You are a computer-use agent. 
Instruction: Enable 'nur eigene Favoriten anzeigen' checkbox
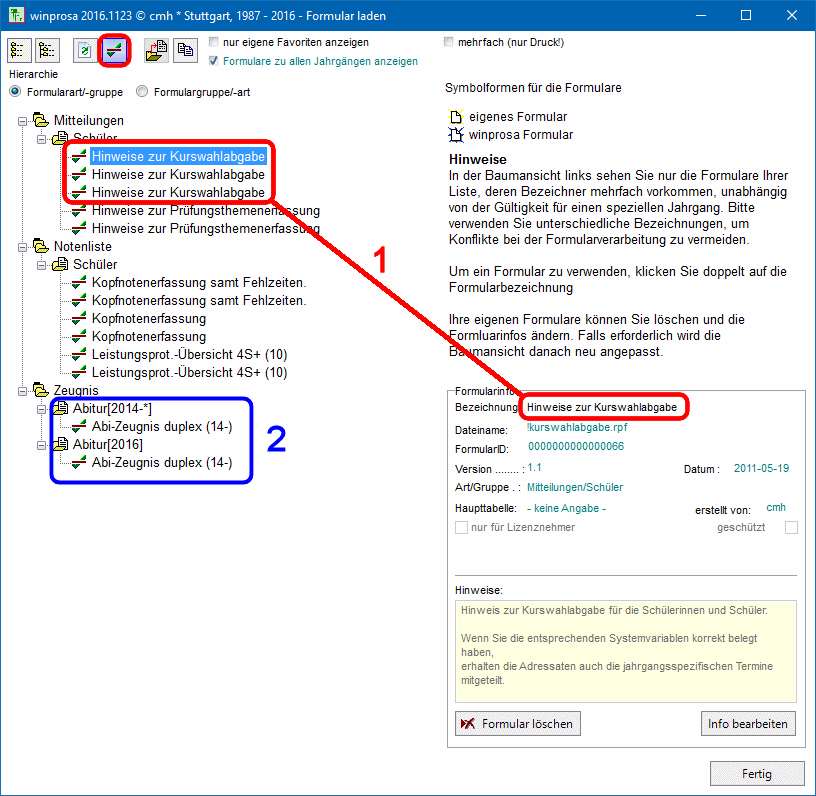[215, 43]
